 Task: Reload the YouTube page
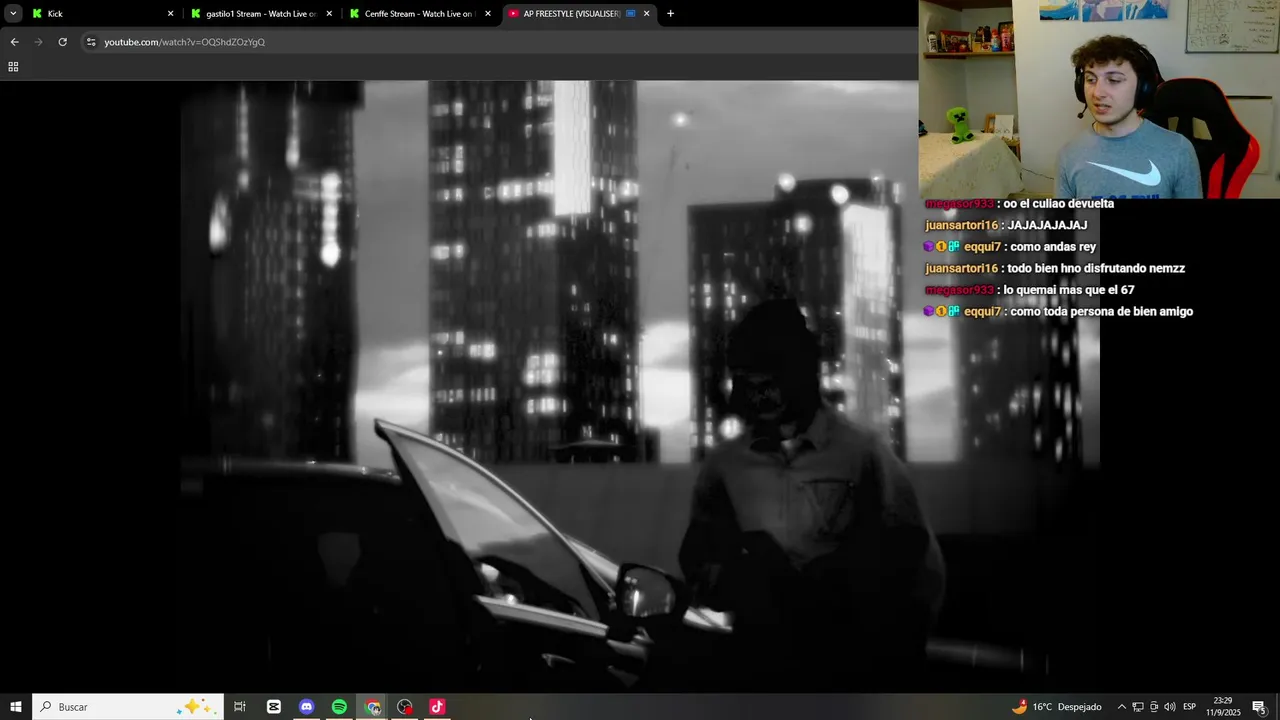pyautogui.click(x=62, y=42)
